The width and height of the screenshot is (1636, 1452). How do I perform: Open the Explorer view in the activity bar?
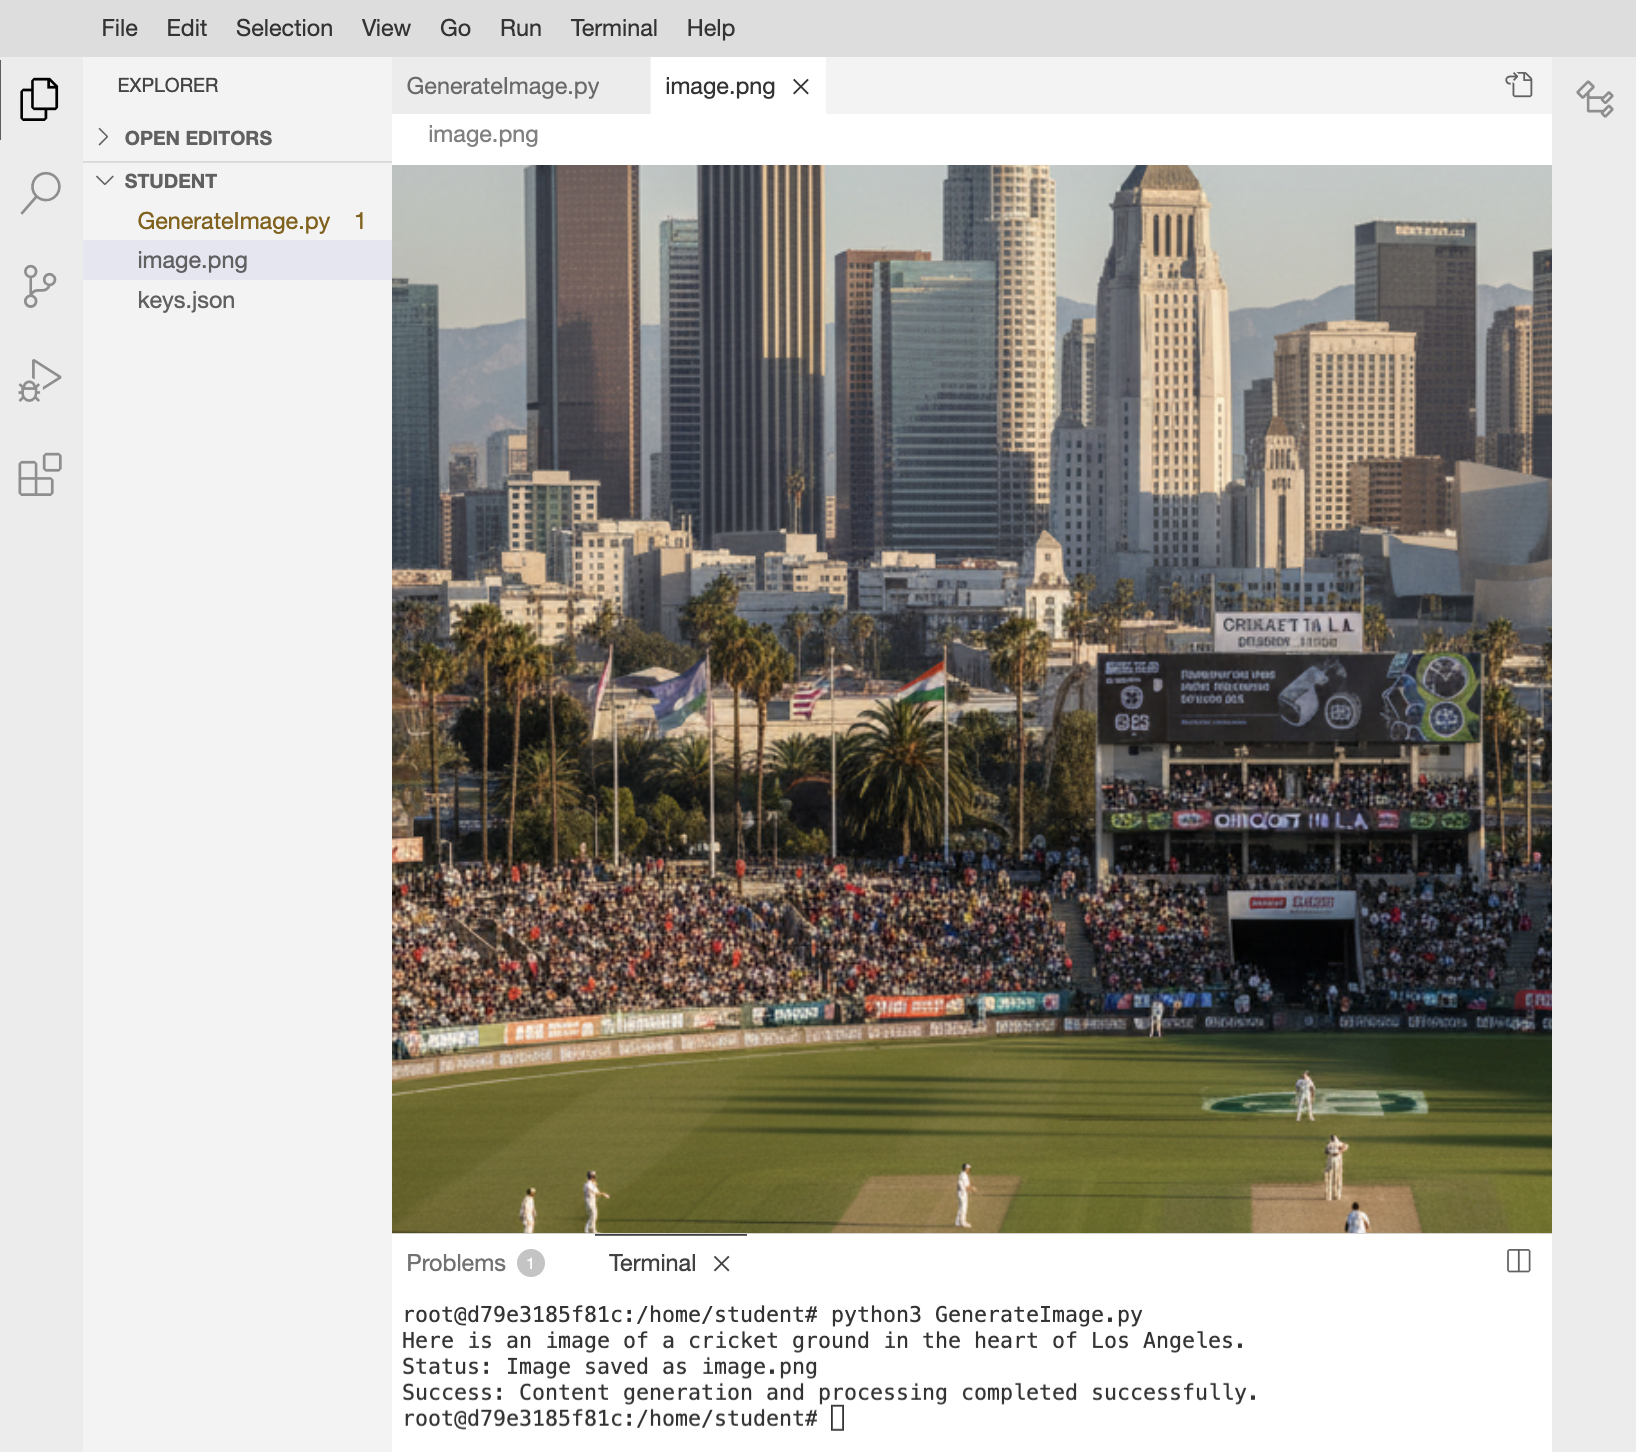point(40,99)
